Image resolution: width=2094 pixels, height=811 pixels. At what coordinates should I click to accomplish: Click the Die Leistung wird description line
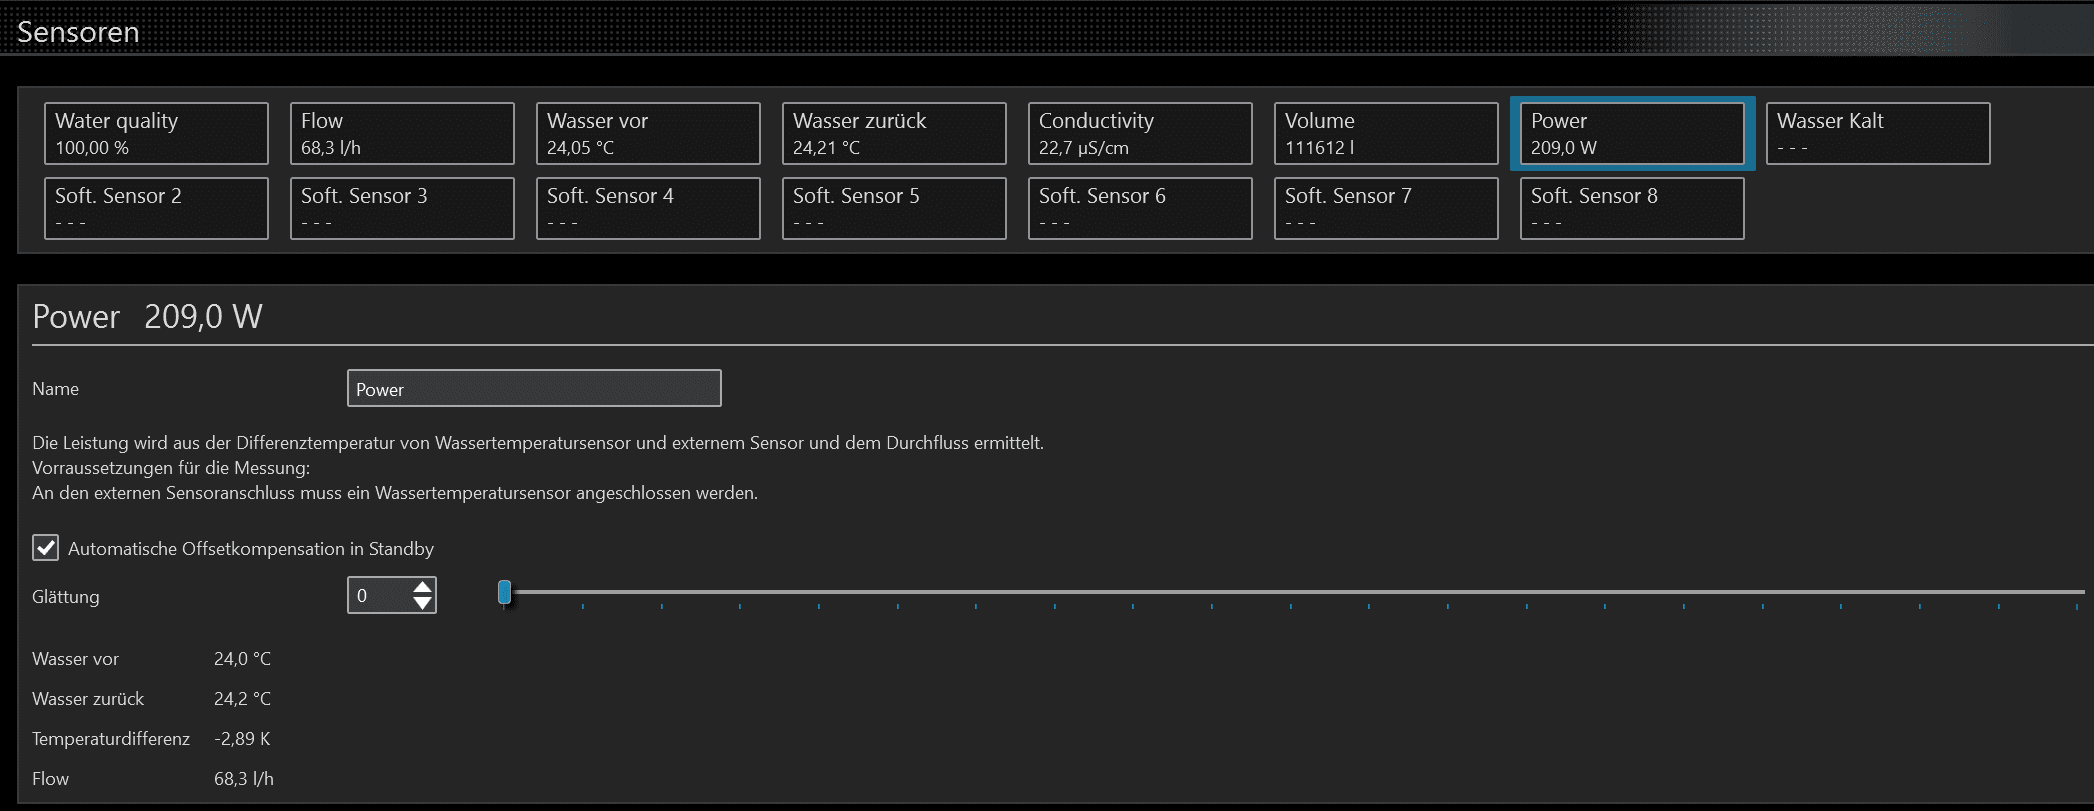click(x=538, y=443)
